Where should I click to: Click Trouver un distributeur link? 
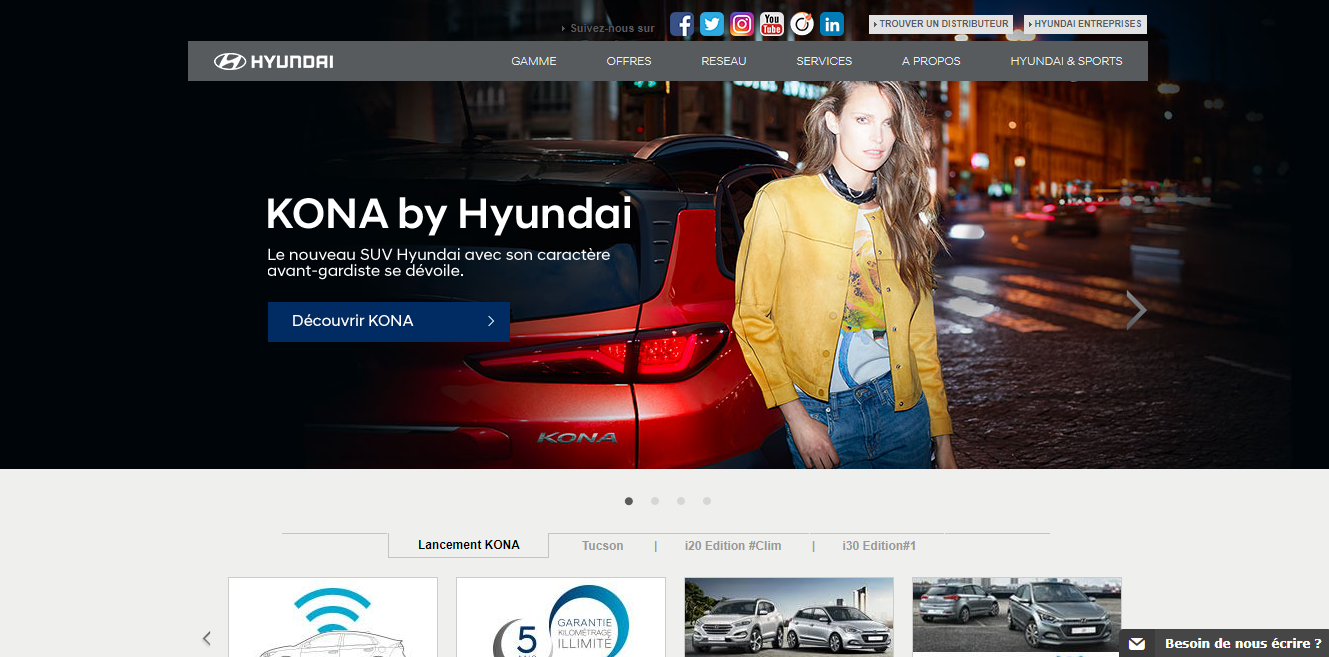(940, 24)
